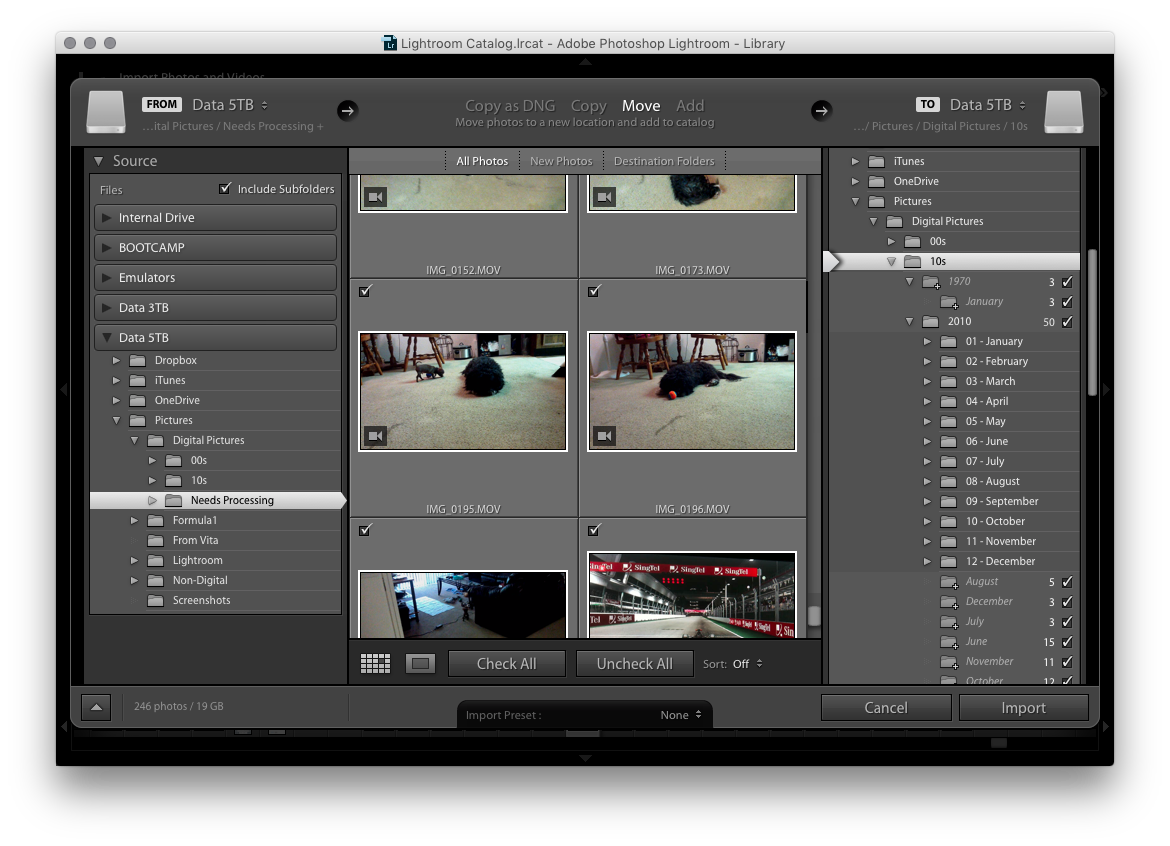Open the Sort dropdown
This screenshot has width=1170, height=846.
[748, 663]
